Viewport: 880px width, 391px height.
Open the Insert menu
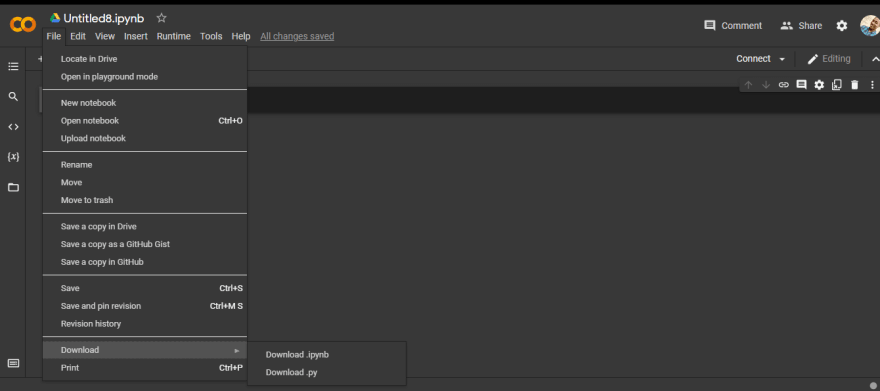pos(136,36)
